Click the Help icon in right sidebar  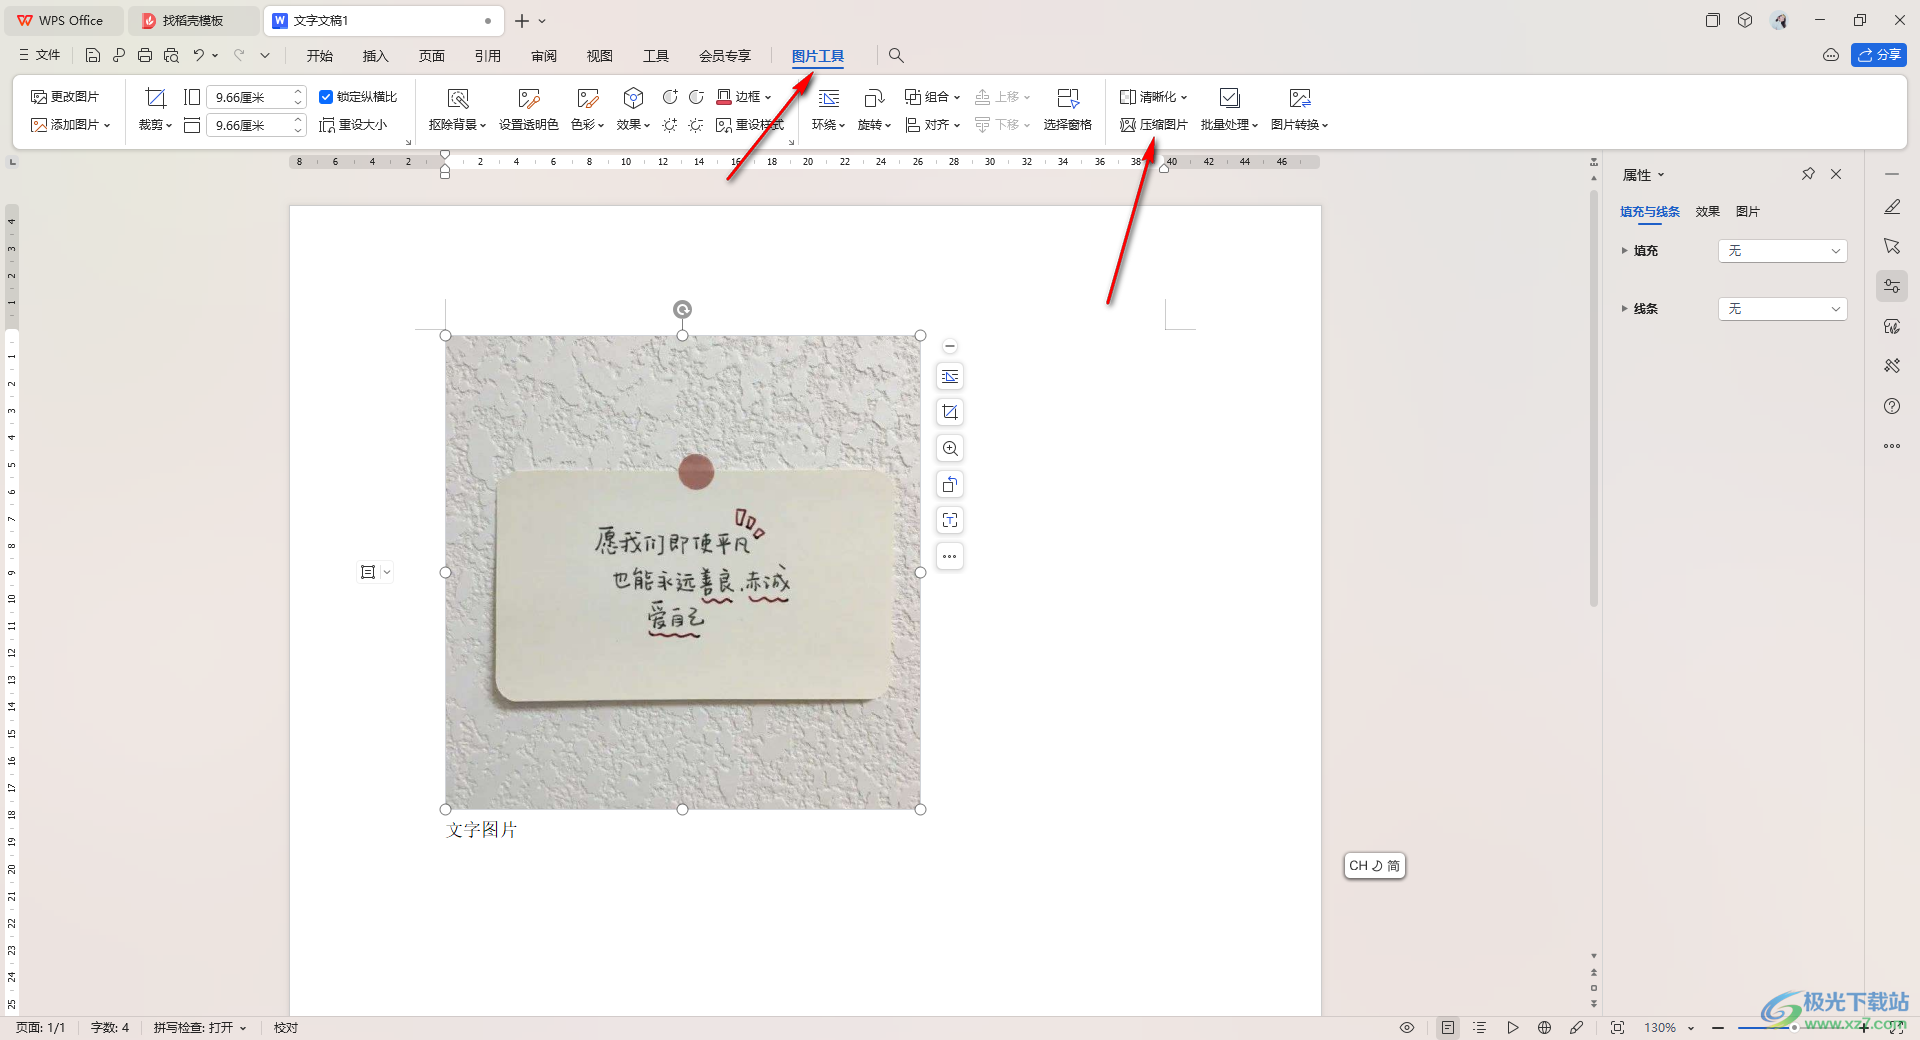[x=1892, y=406]
